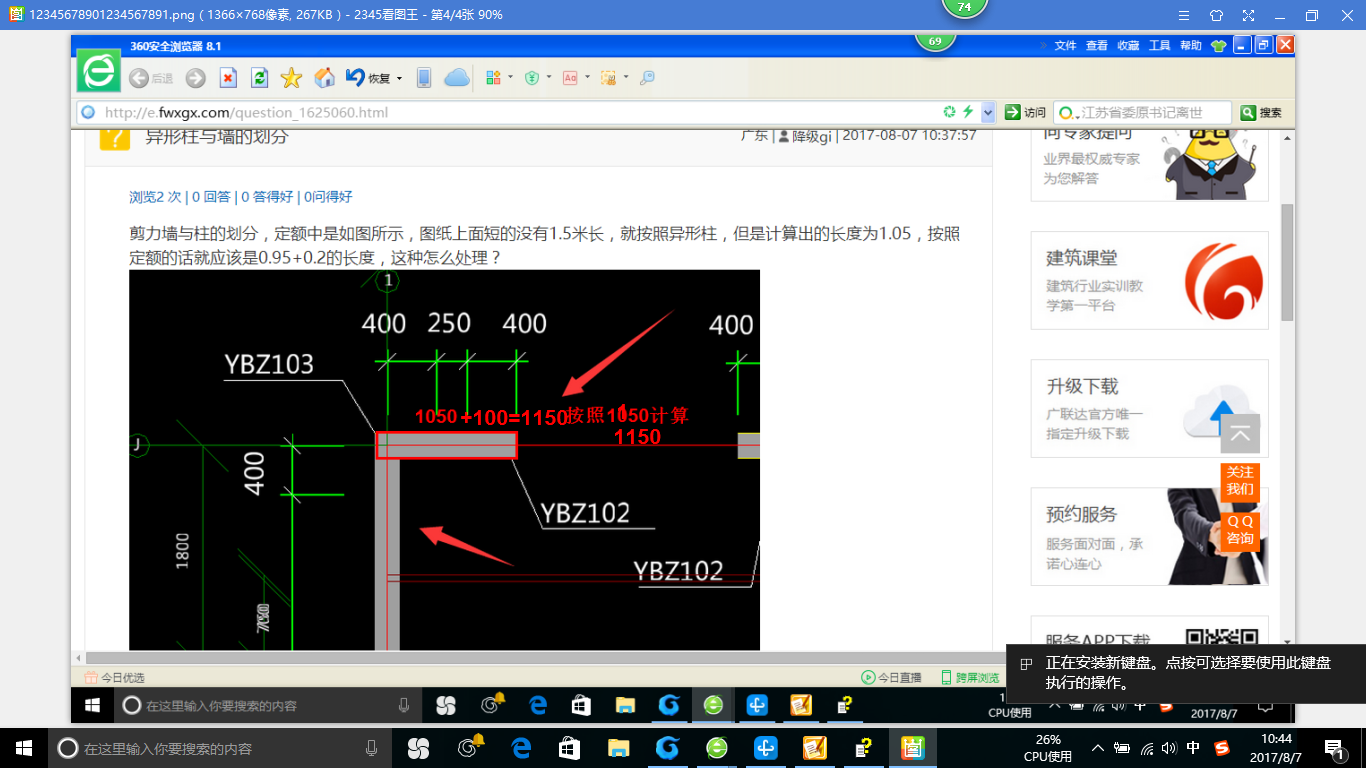Click the screenshot capture toolbar icon

click(608, 78)
